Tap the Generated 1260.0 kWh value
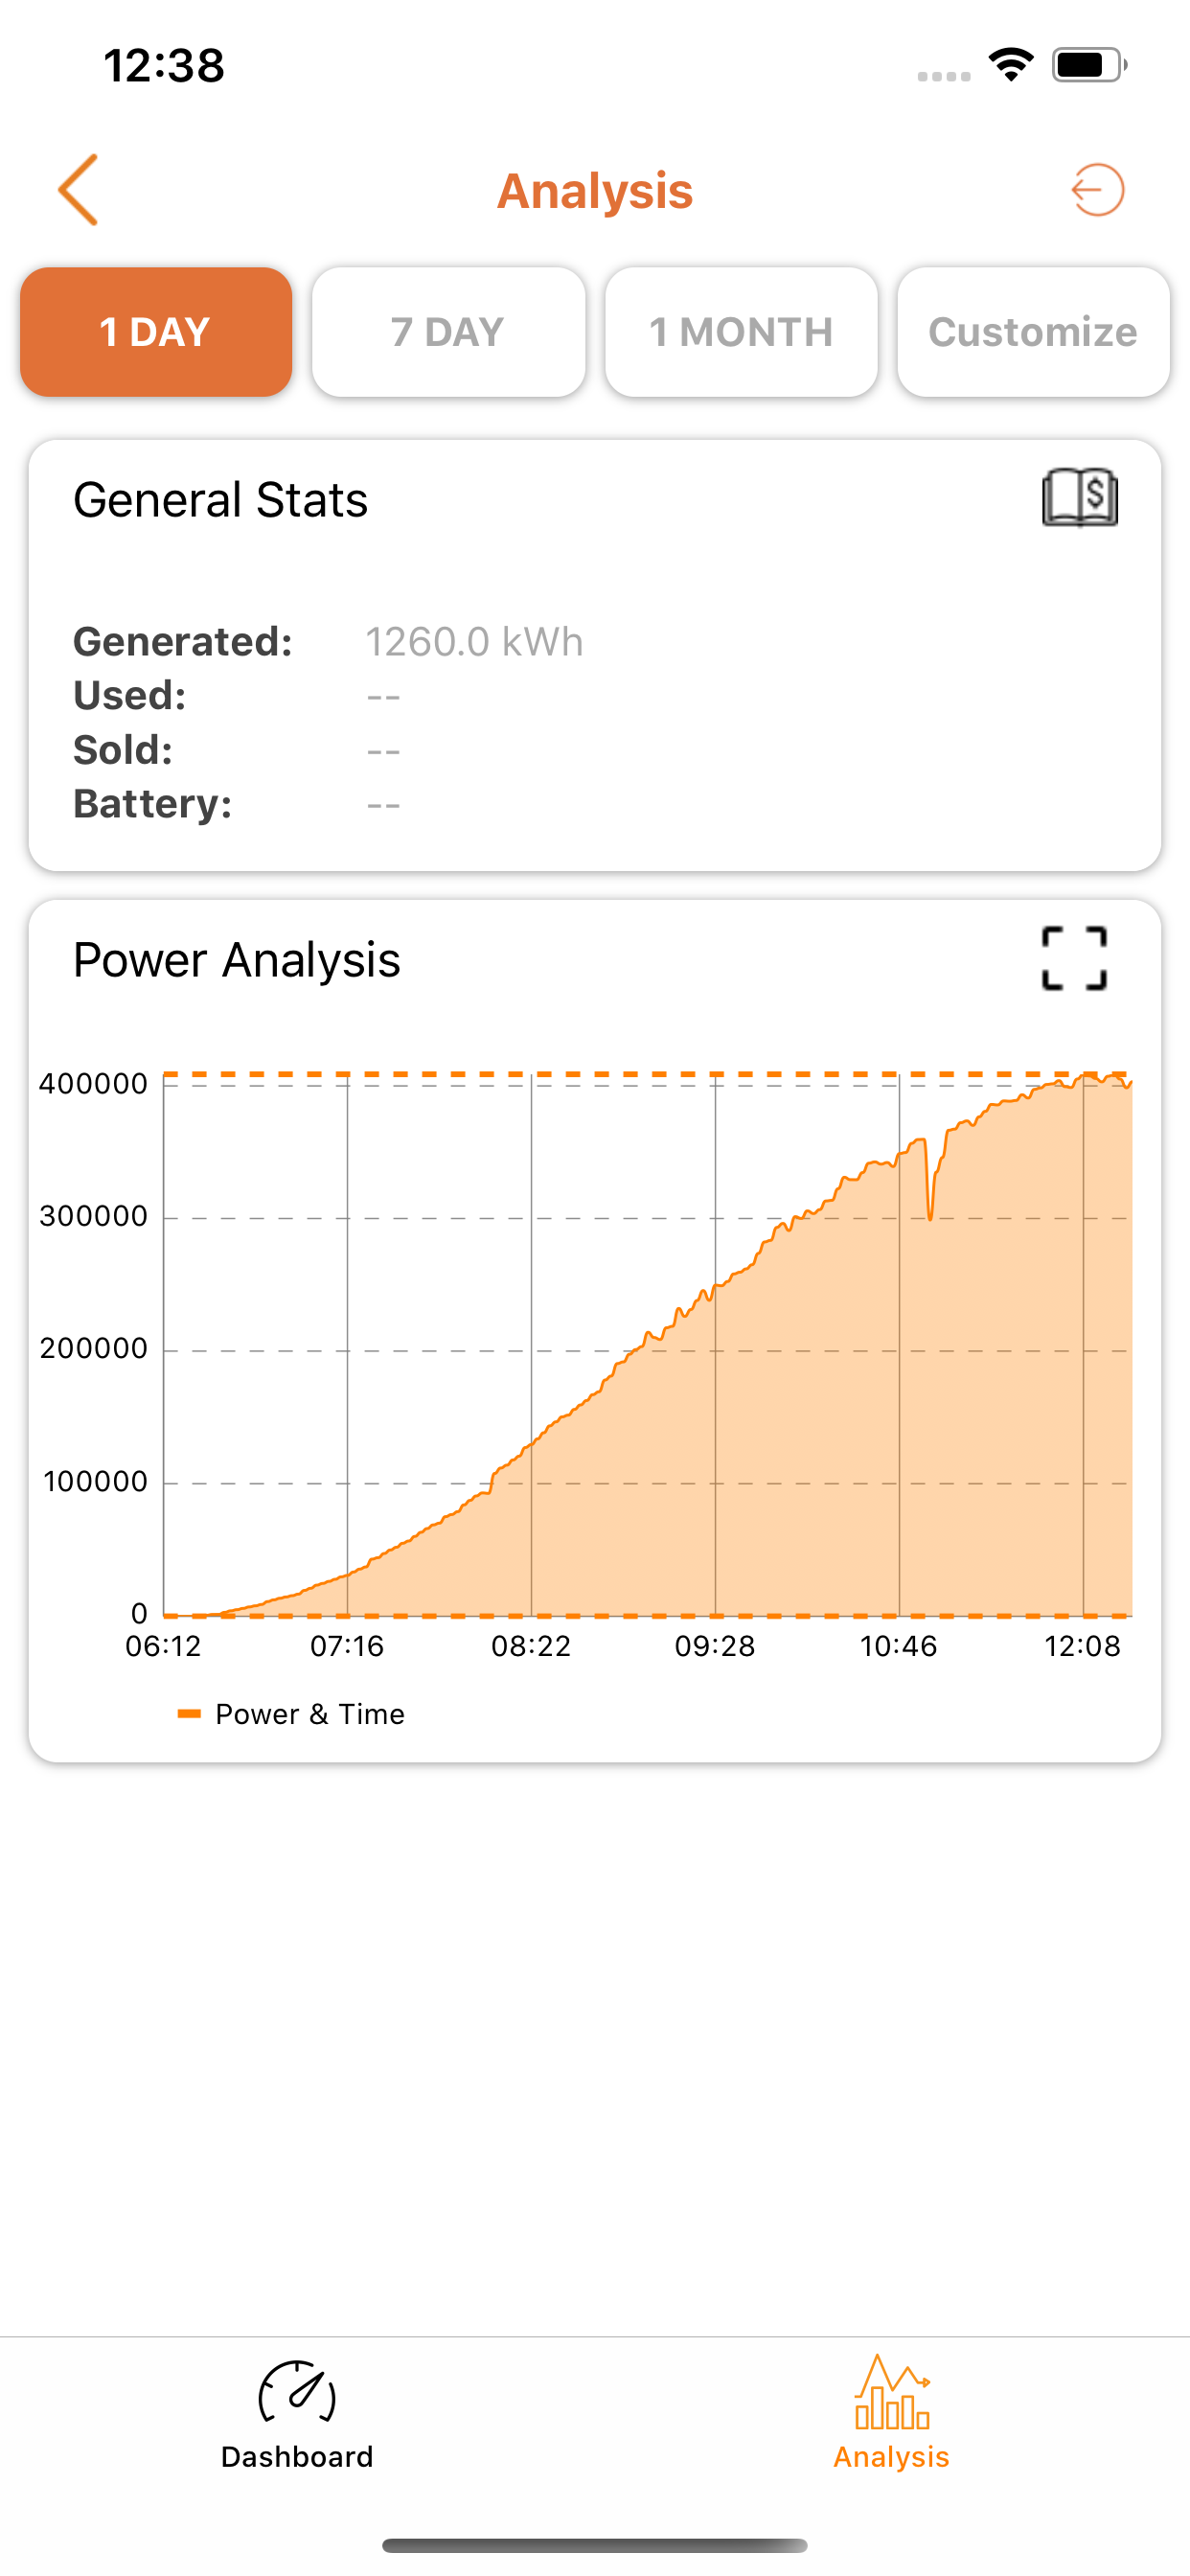The width and height of the screenshot is (1190, 2576). pyautogui.click(x=474, y=642)
